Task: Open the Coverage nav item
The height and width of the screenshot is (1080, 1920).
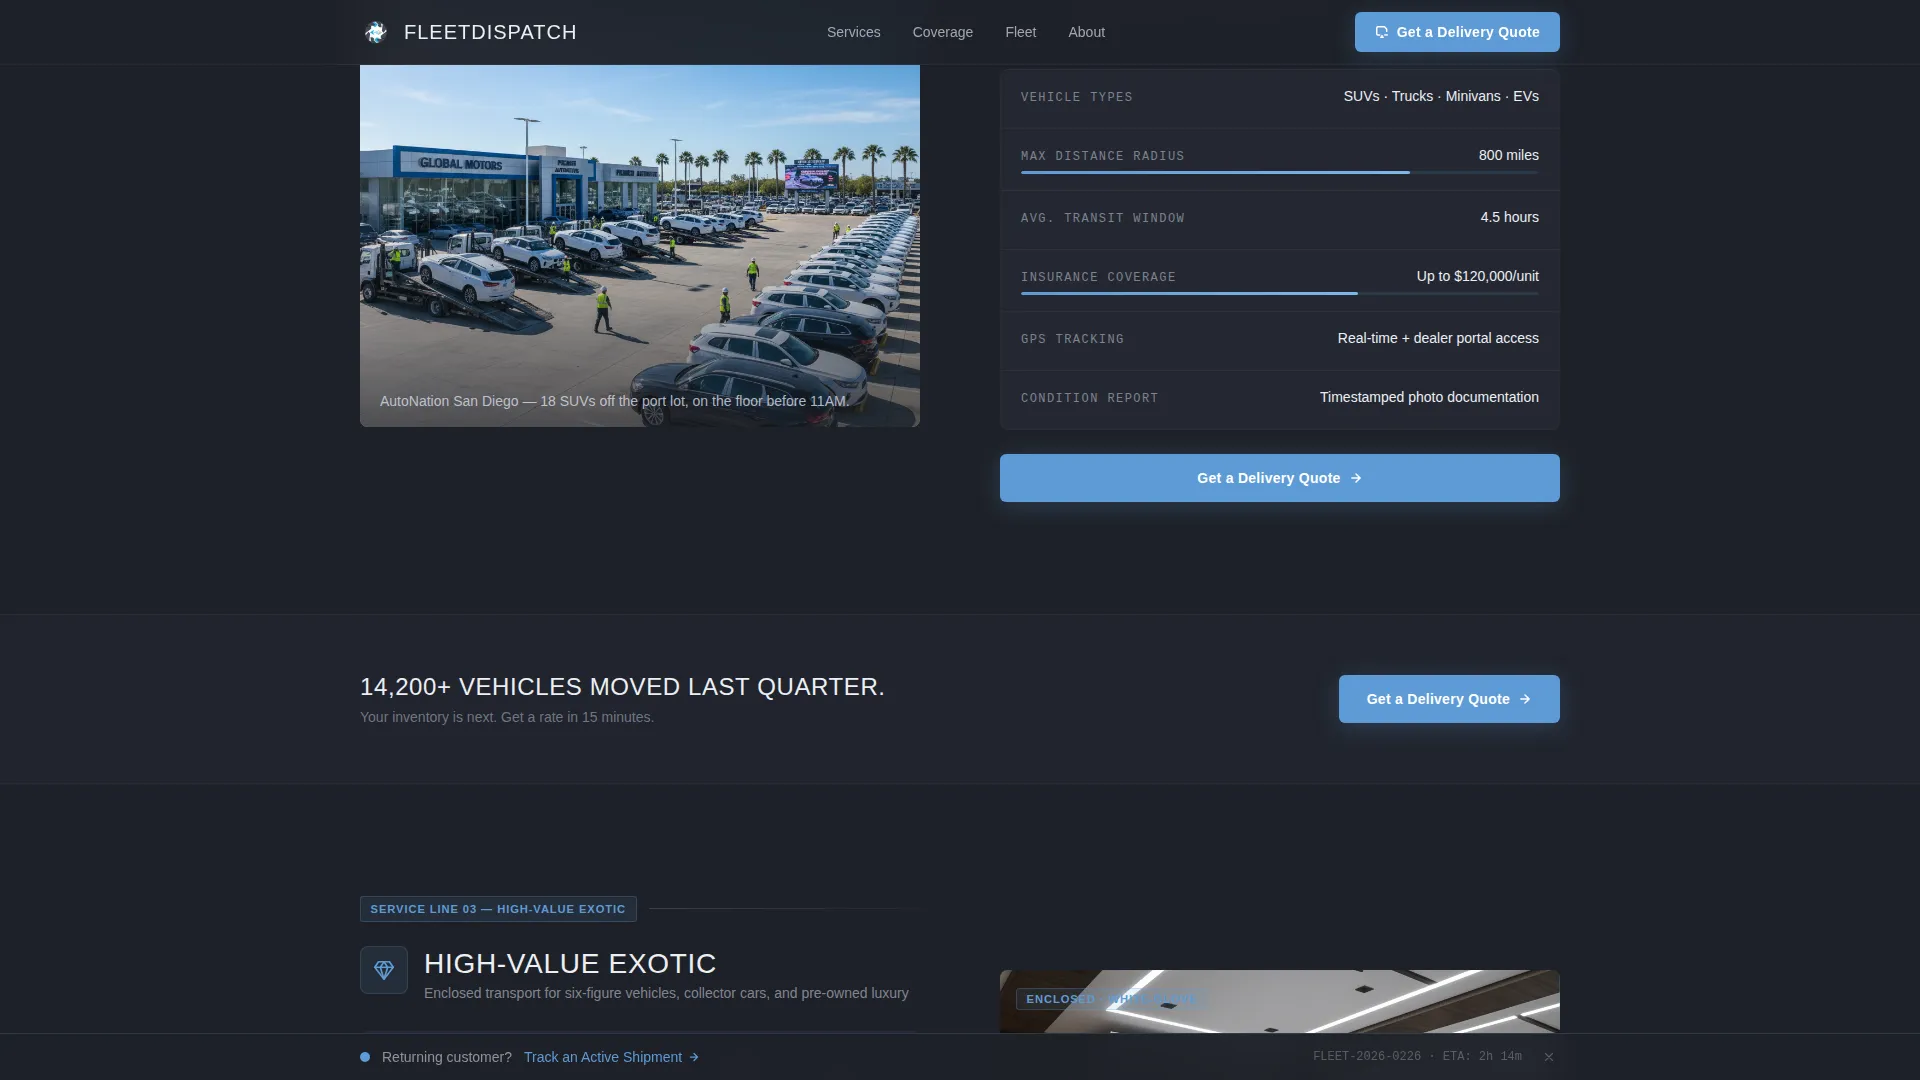Action: click(942, 32)
